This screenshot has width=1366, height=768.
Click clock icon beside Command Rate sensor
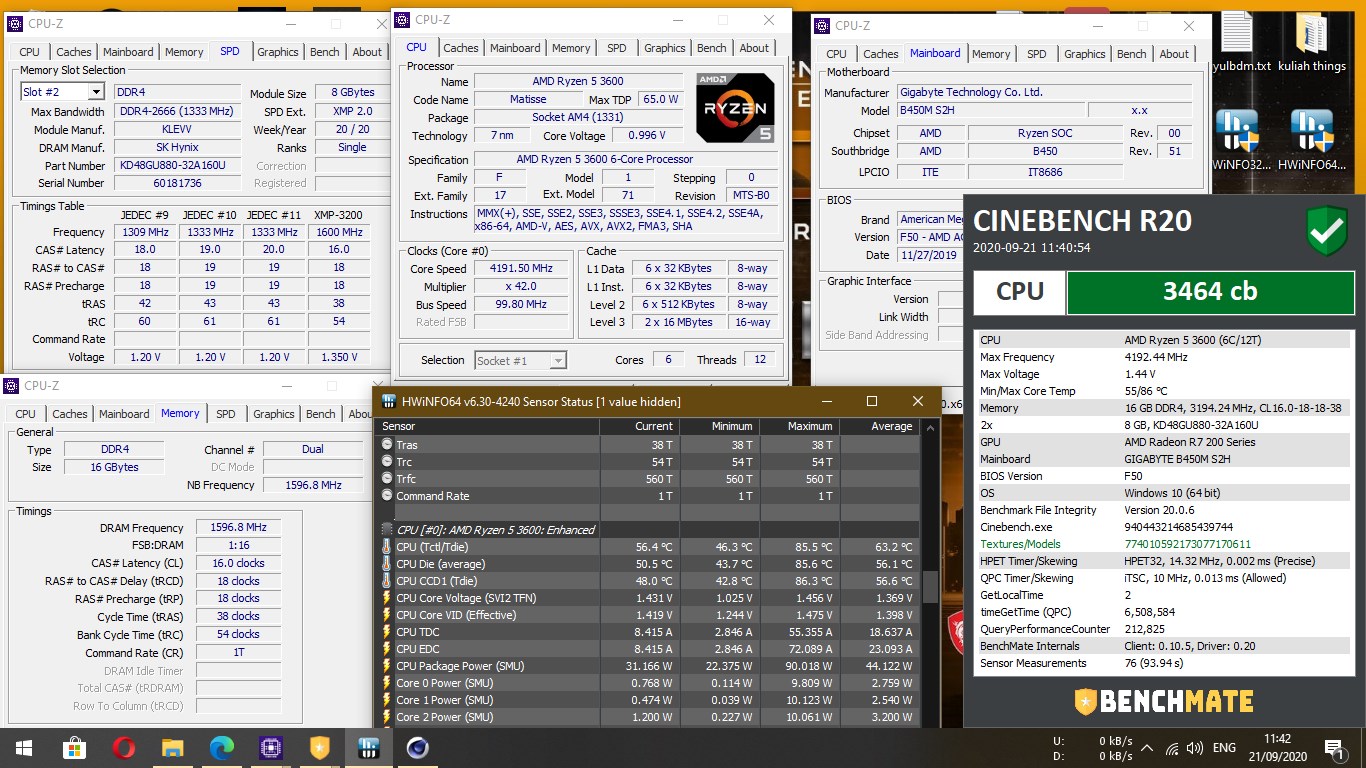(387, 496)
